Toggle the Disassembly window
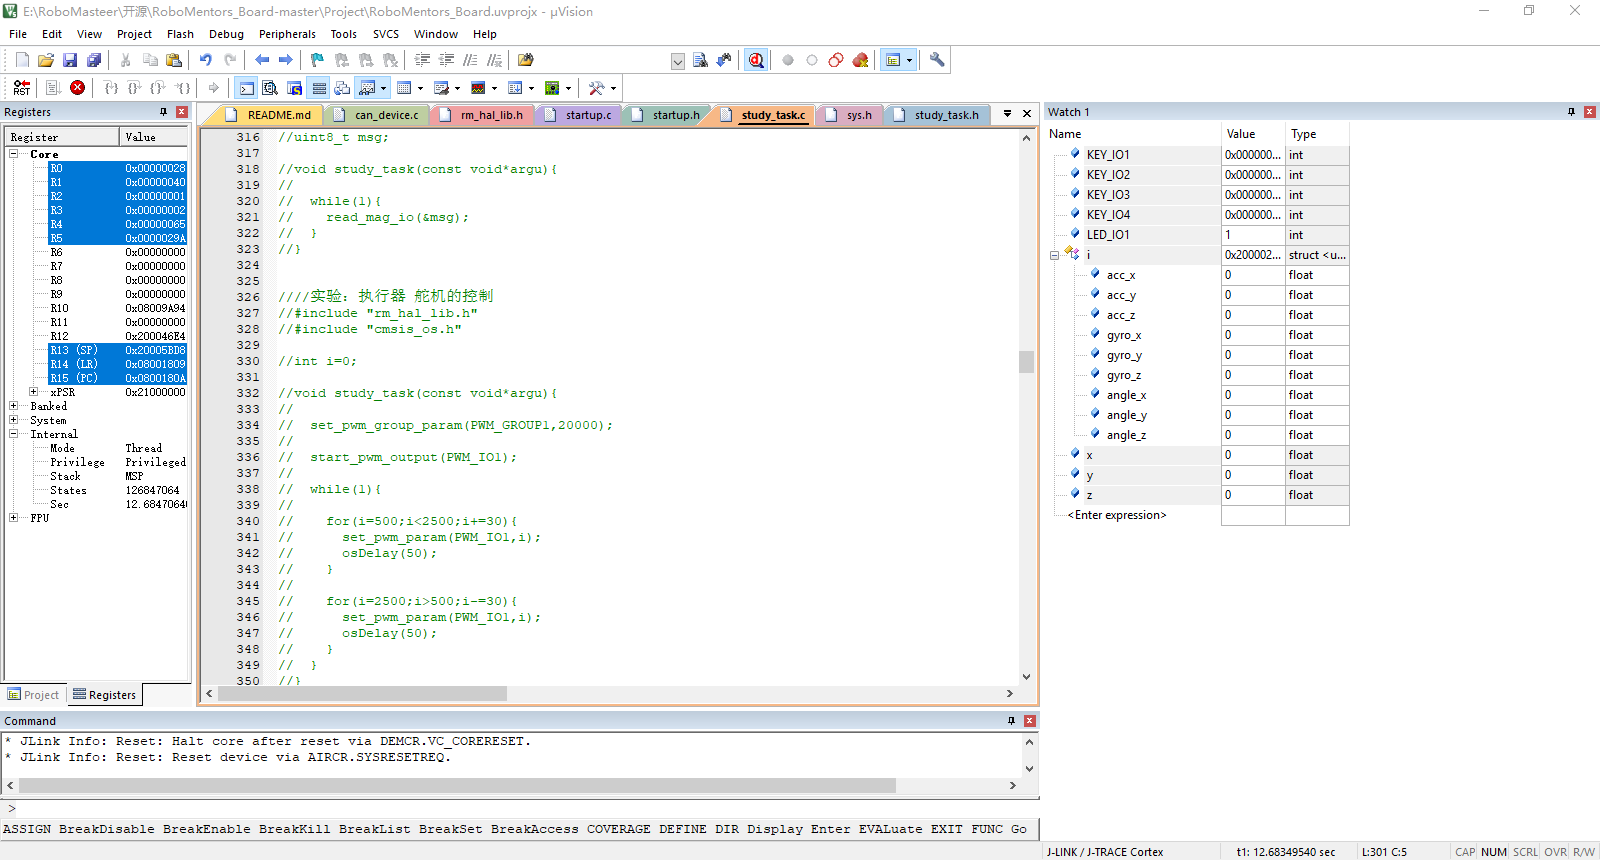 tap(270, 88)
